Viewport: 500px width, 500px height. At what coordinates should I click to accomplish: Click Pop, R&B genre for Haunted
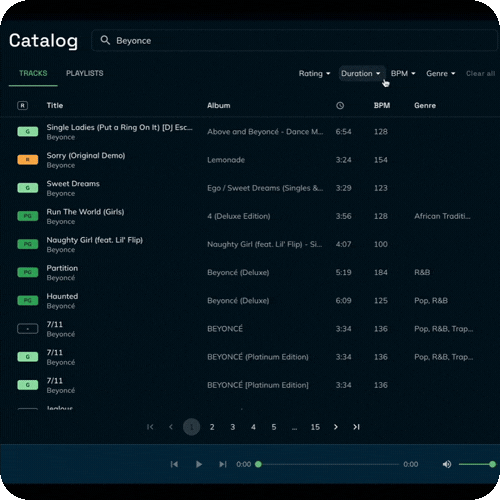[x=431, y=301]
